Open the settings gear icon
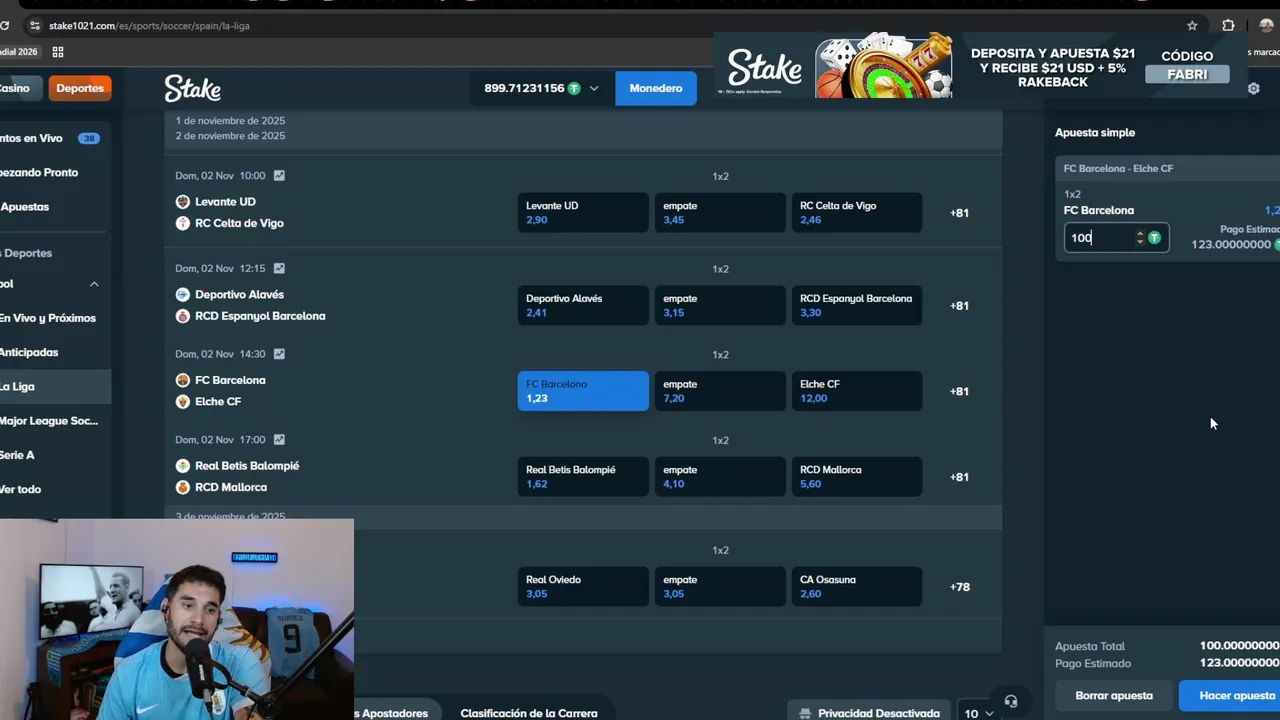 [x=1253, y=88]
